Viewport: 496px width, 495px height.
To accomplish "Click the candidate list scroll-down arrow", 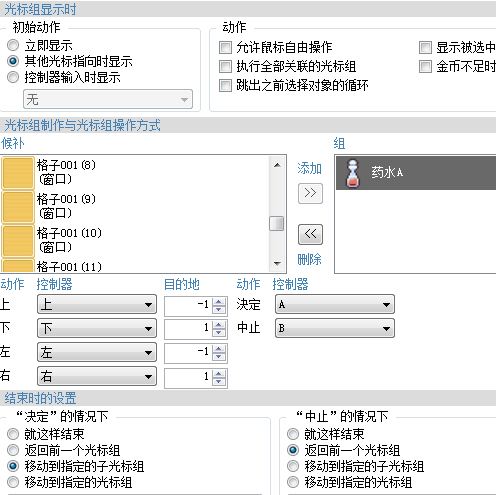I will point(277,263).
